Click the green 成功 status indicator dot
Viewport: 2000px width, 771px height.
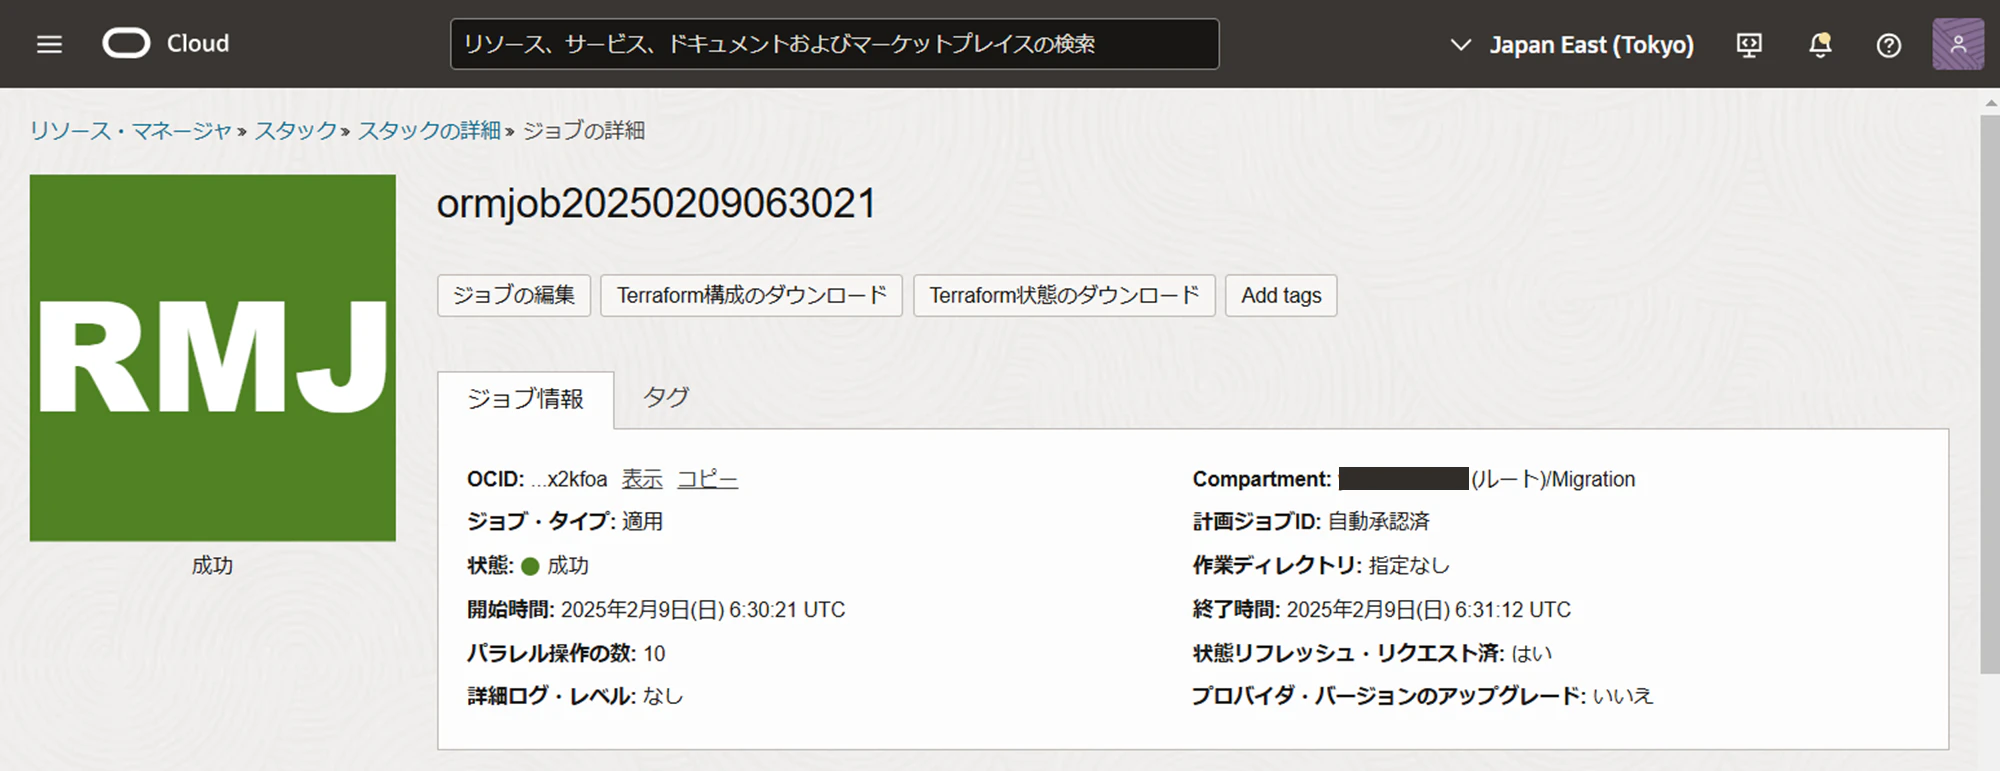coord(531,566)
